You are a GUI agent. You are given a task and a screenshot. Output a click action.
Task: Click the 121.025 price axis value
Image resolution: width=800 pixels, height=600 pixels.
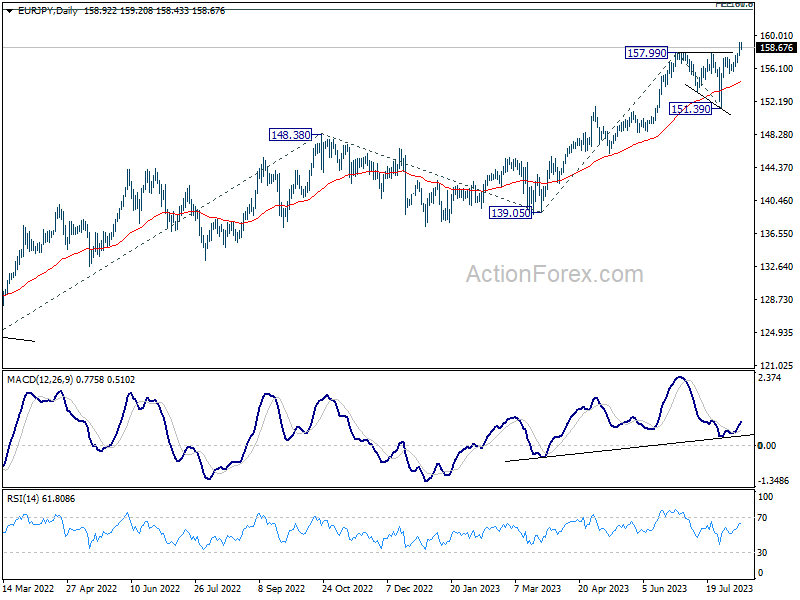click(x=777, y=365)
